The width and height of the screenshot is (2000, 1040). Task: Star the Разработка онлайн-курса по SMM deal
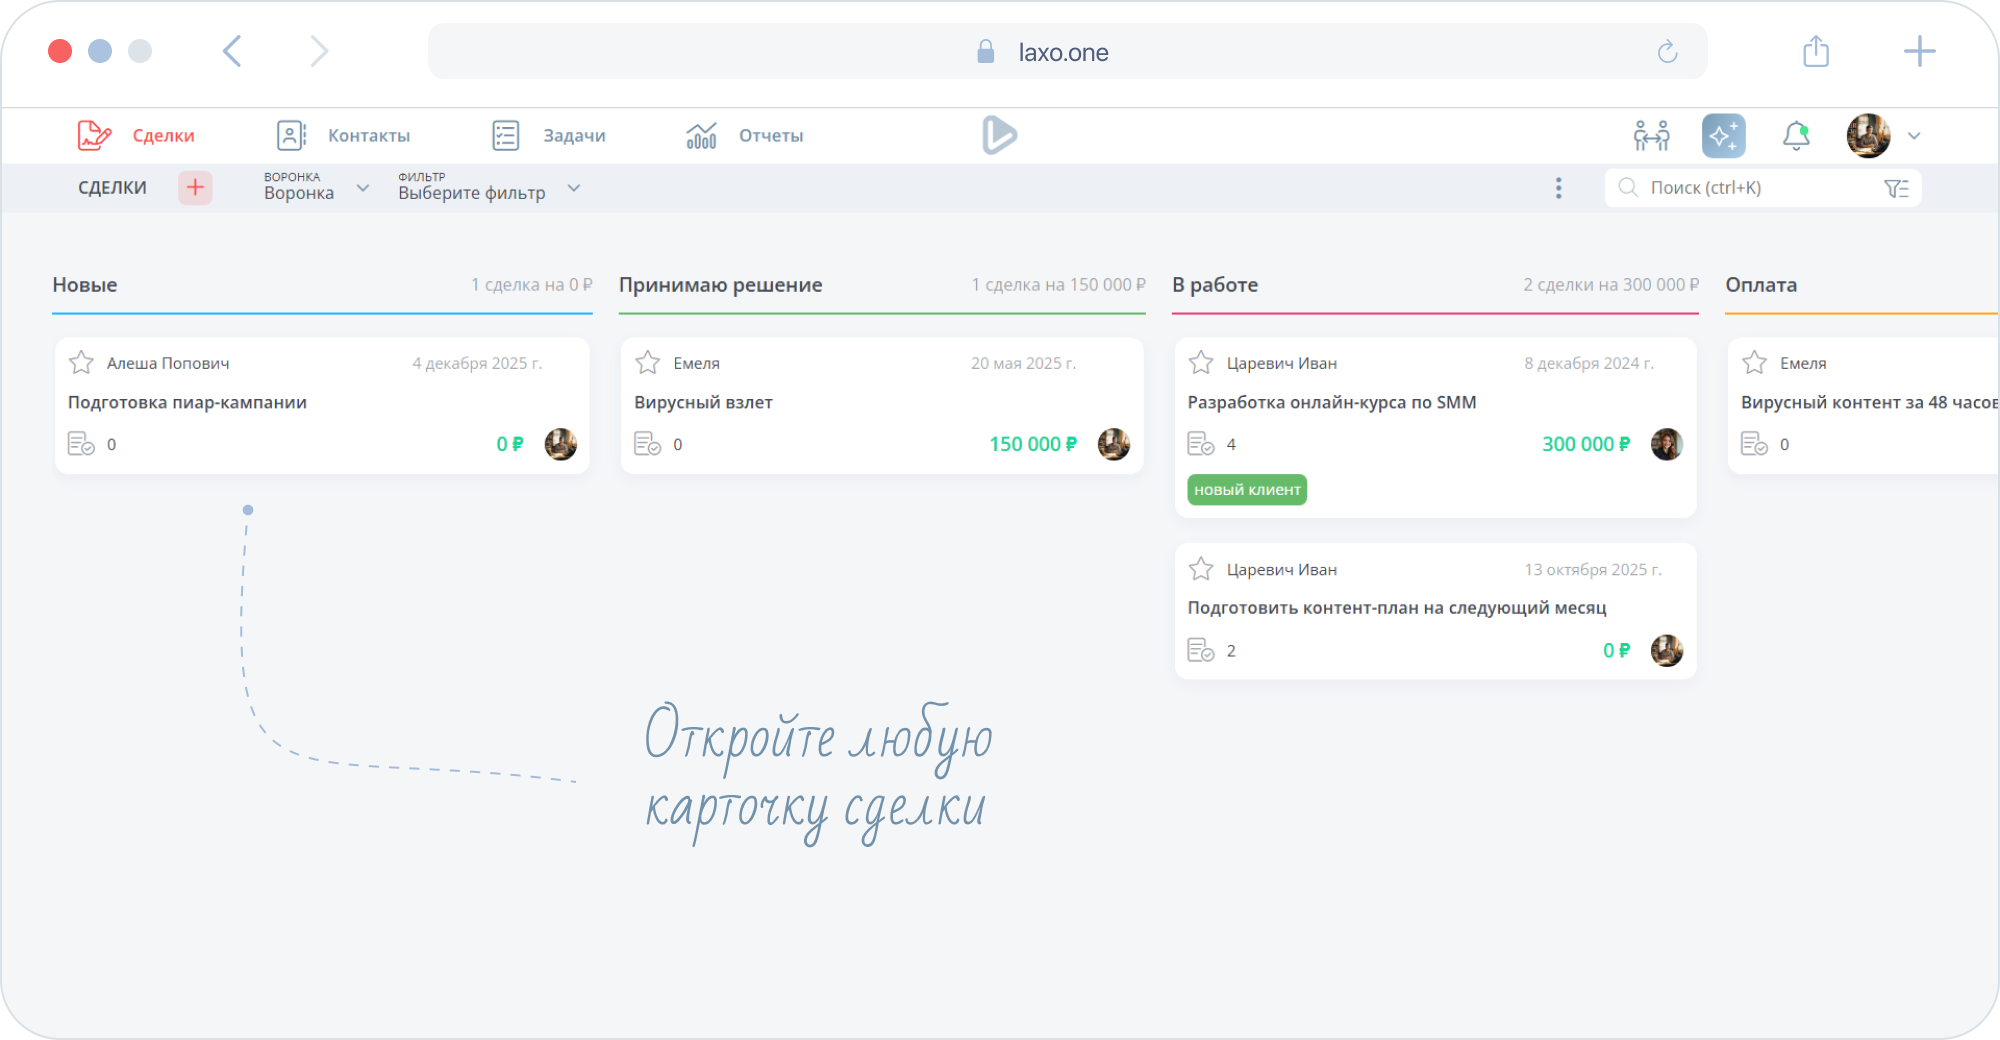point(1201,363)
